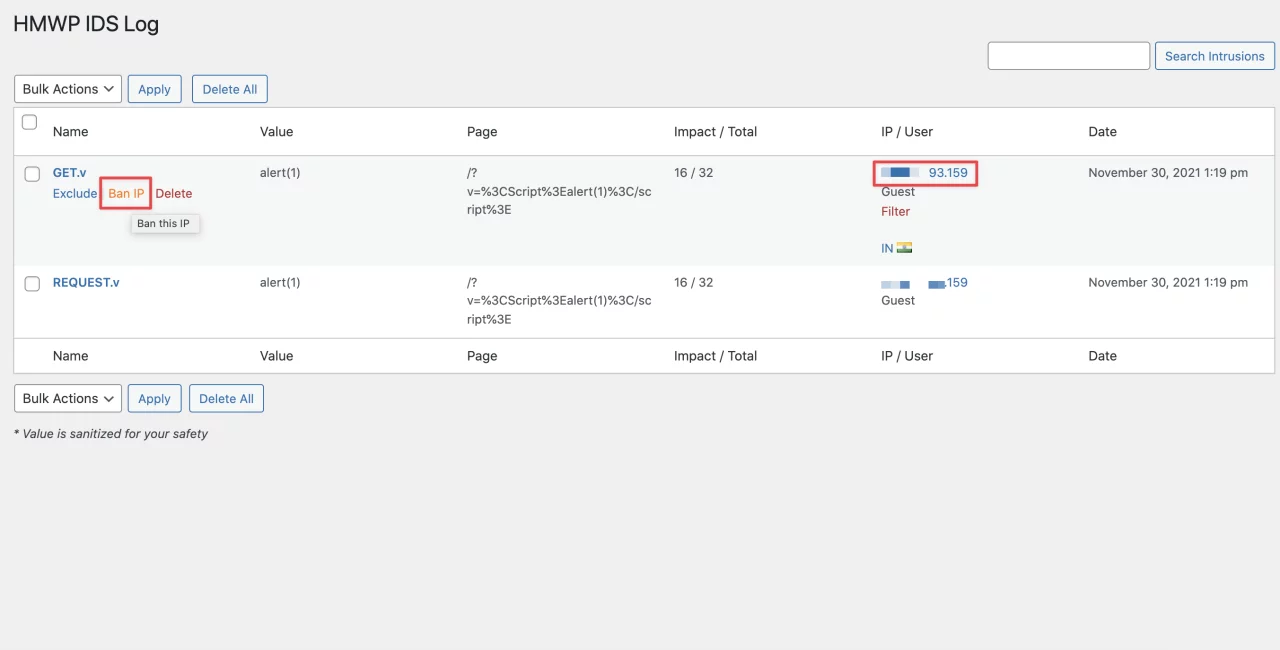1280x650 pixels.
Task: Click the IP ending 93.159
Action: coord(924,173)
